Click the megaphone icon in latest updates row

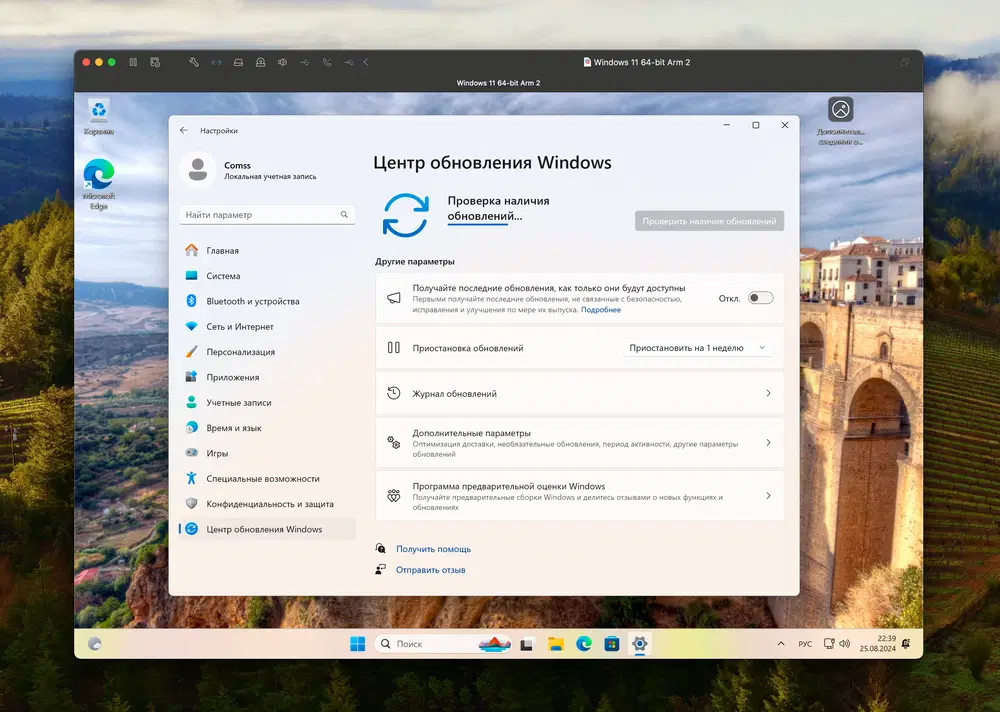pos(393,298)
